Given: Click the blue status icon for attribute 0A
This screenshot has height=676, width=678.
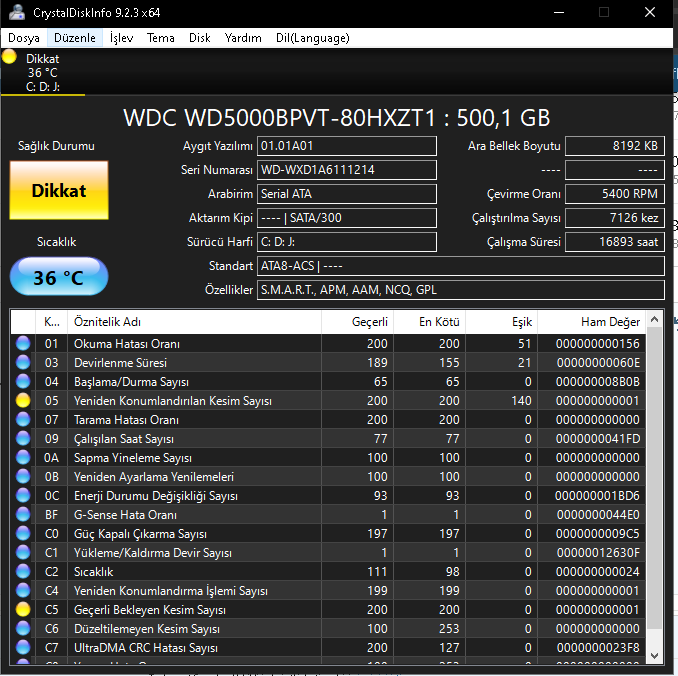Looking at the screenshot, I should pyautogui.click(x=23, y=458).
